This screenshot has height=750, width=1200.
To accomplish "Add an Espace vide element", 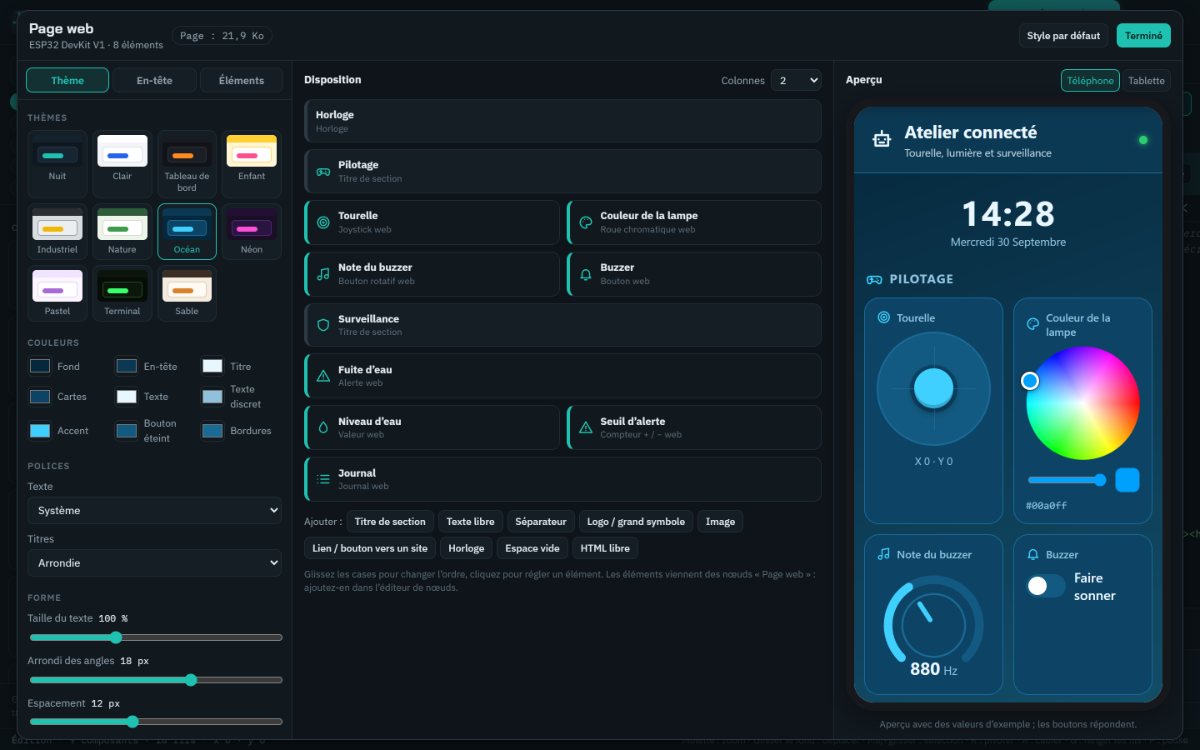I will (x=532, y=548).
